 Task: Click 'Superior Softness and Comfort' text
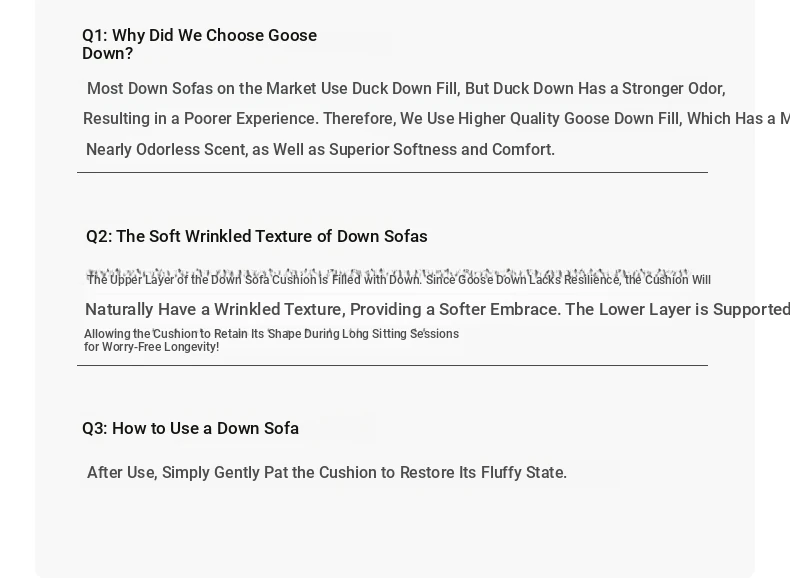point(442,150)
